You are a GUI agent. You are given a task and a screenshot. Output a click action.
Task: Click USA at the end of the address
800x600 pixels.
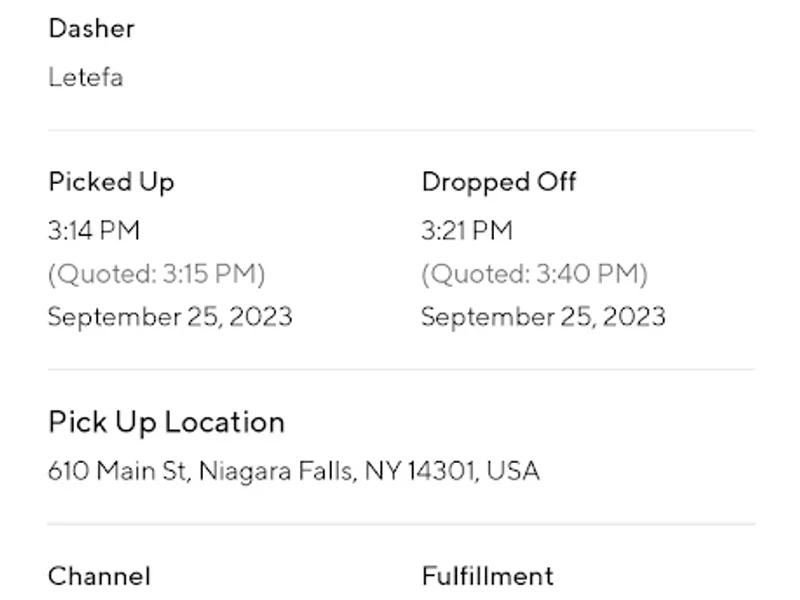513,470
